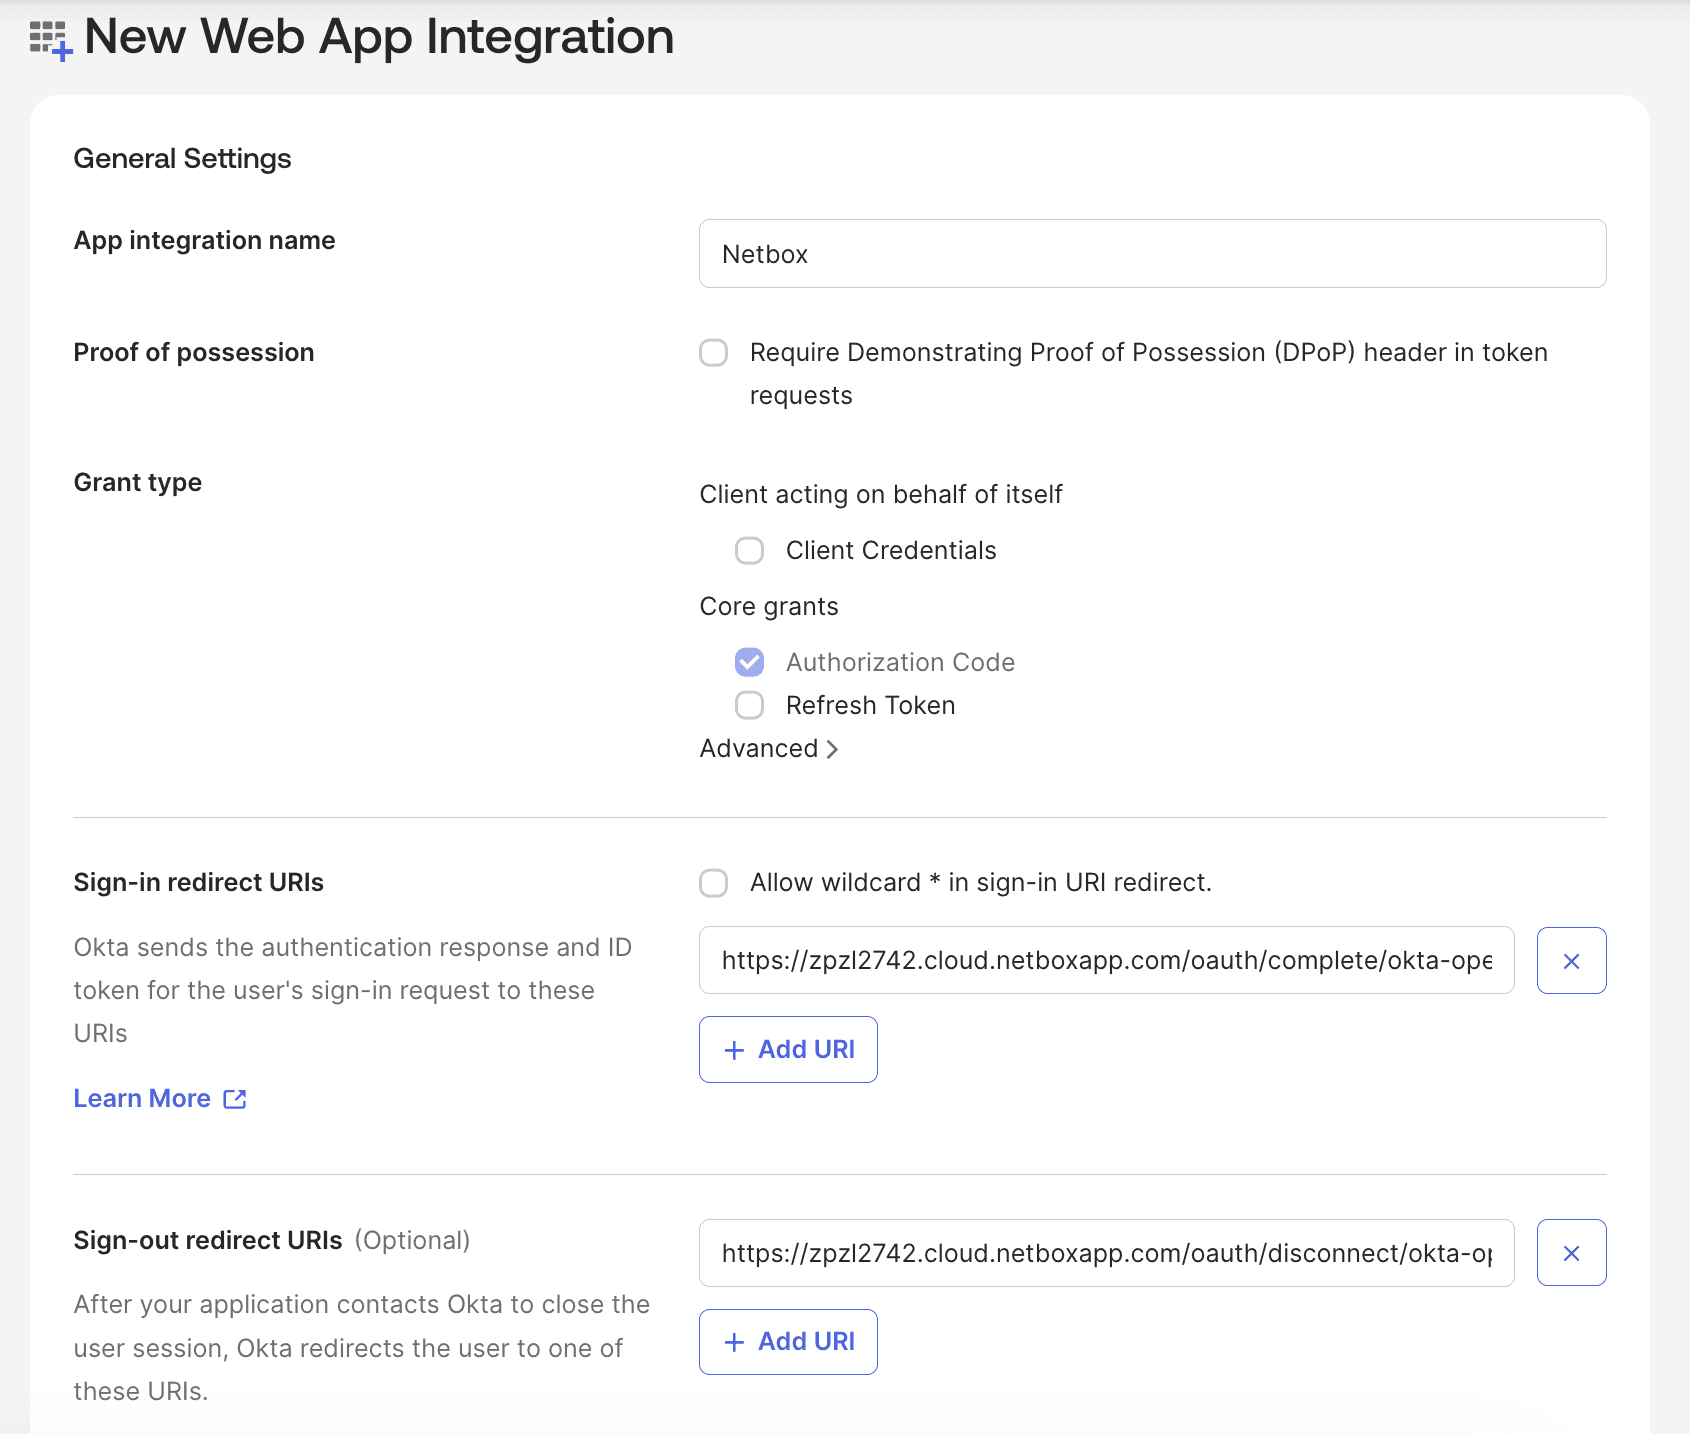The width and height of the screenshot is (1690, 1434).
Task: Add URI under Sign-in redirect URIs
Action: point(788,1049)
